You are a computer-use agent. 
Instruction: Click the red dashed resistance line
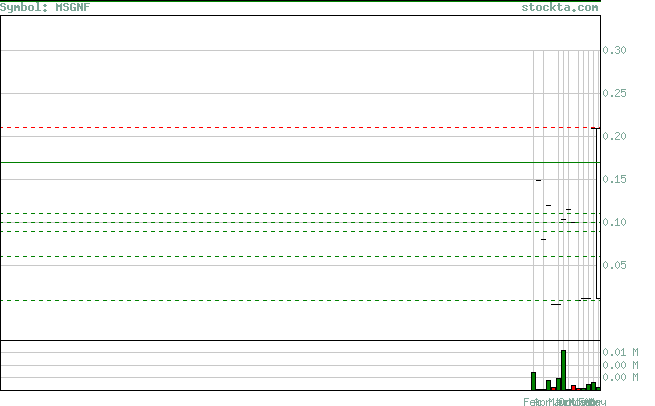click(x=300, y=127)
